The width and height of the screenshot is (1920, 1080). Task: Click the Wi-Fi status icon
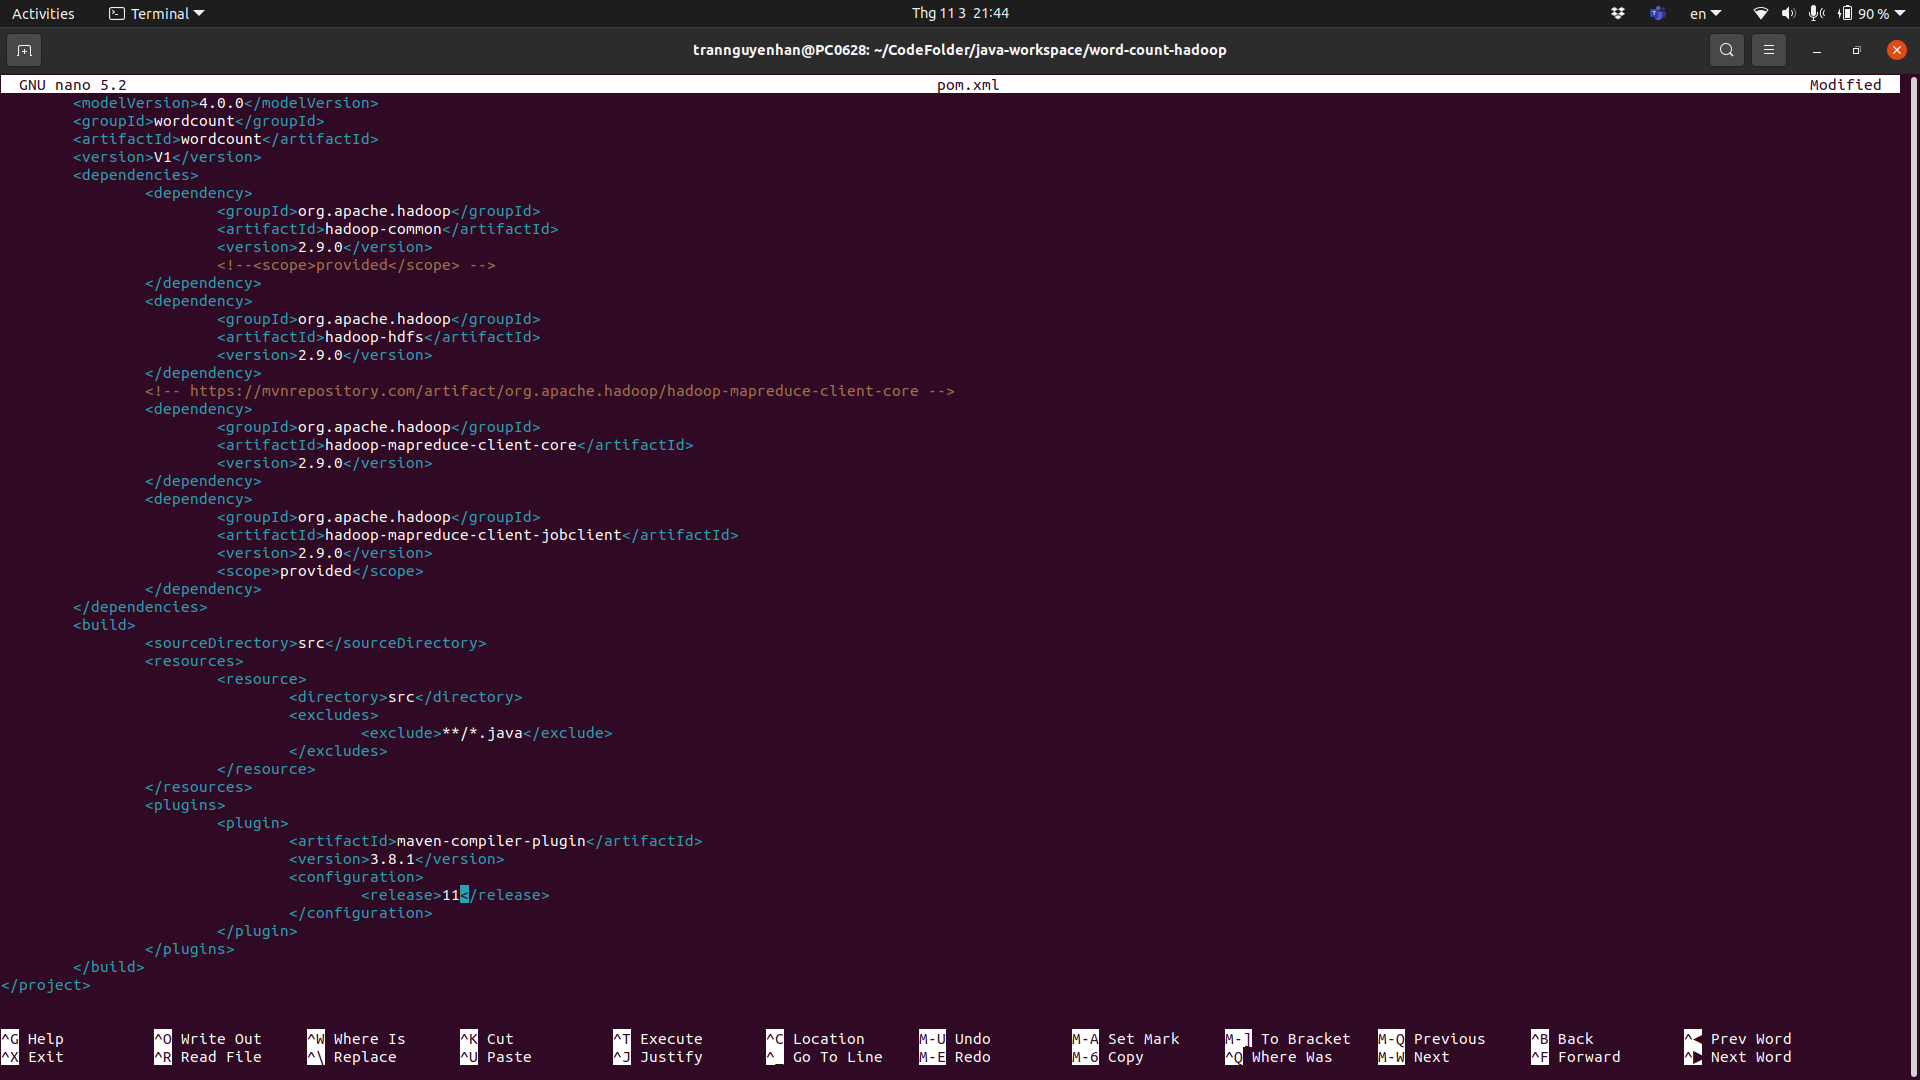pyautogui.click(x=1760, y=13)
